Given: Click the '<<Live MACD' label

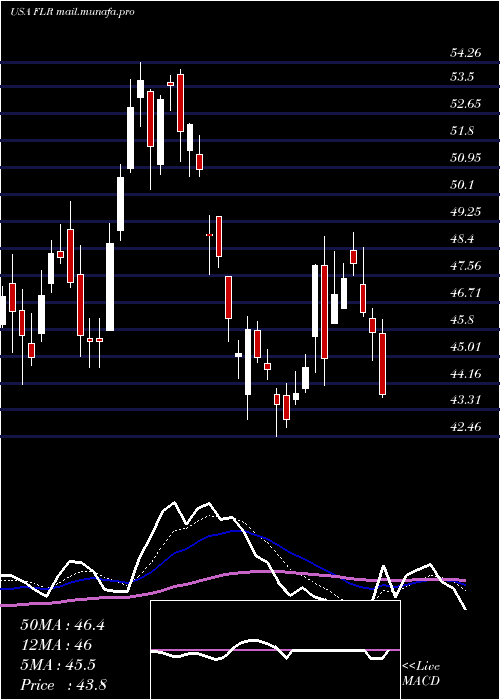Looking at the screenshot, I should (421, 674).
